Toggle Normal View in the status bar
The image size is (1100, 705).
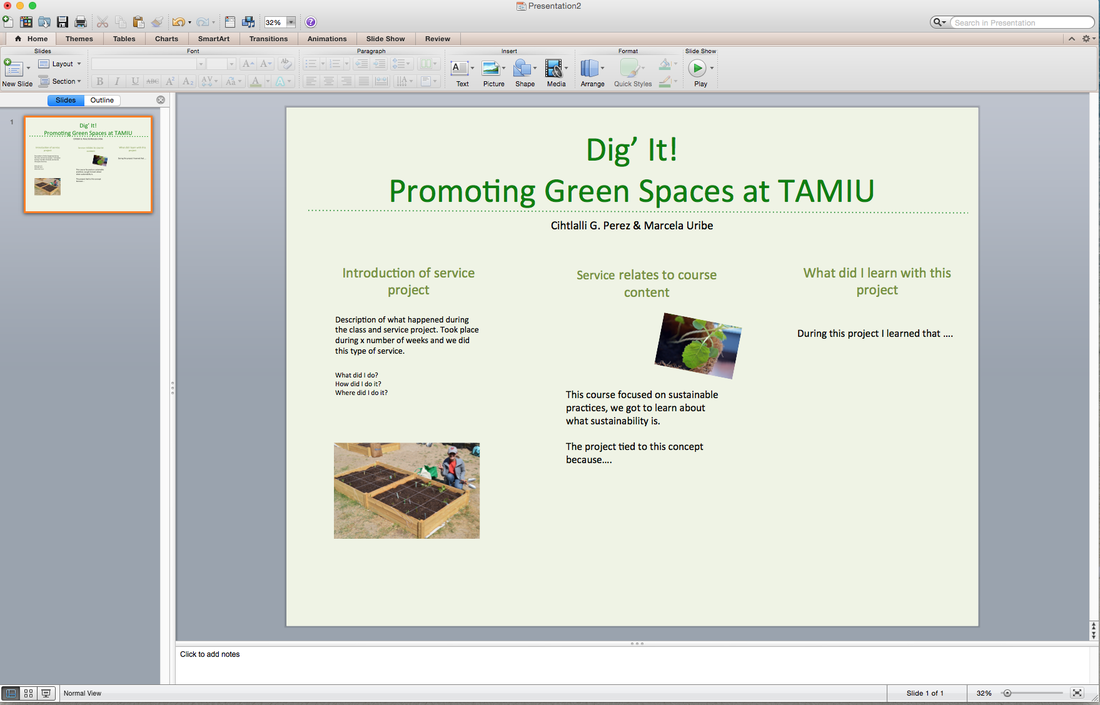click(x=10, y=693)
